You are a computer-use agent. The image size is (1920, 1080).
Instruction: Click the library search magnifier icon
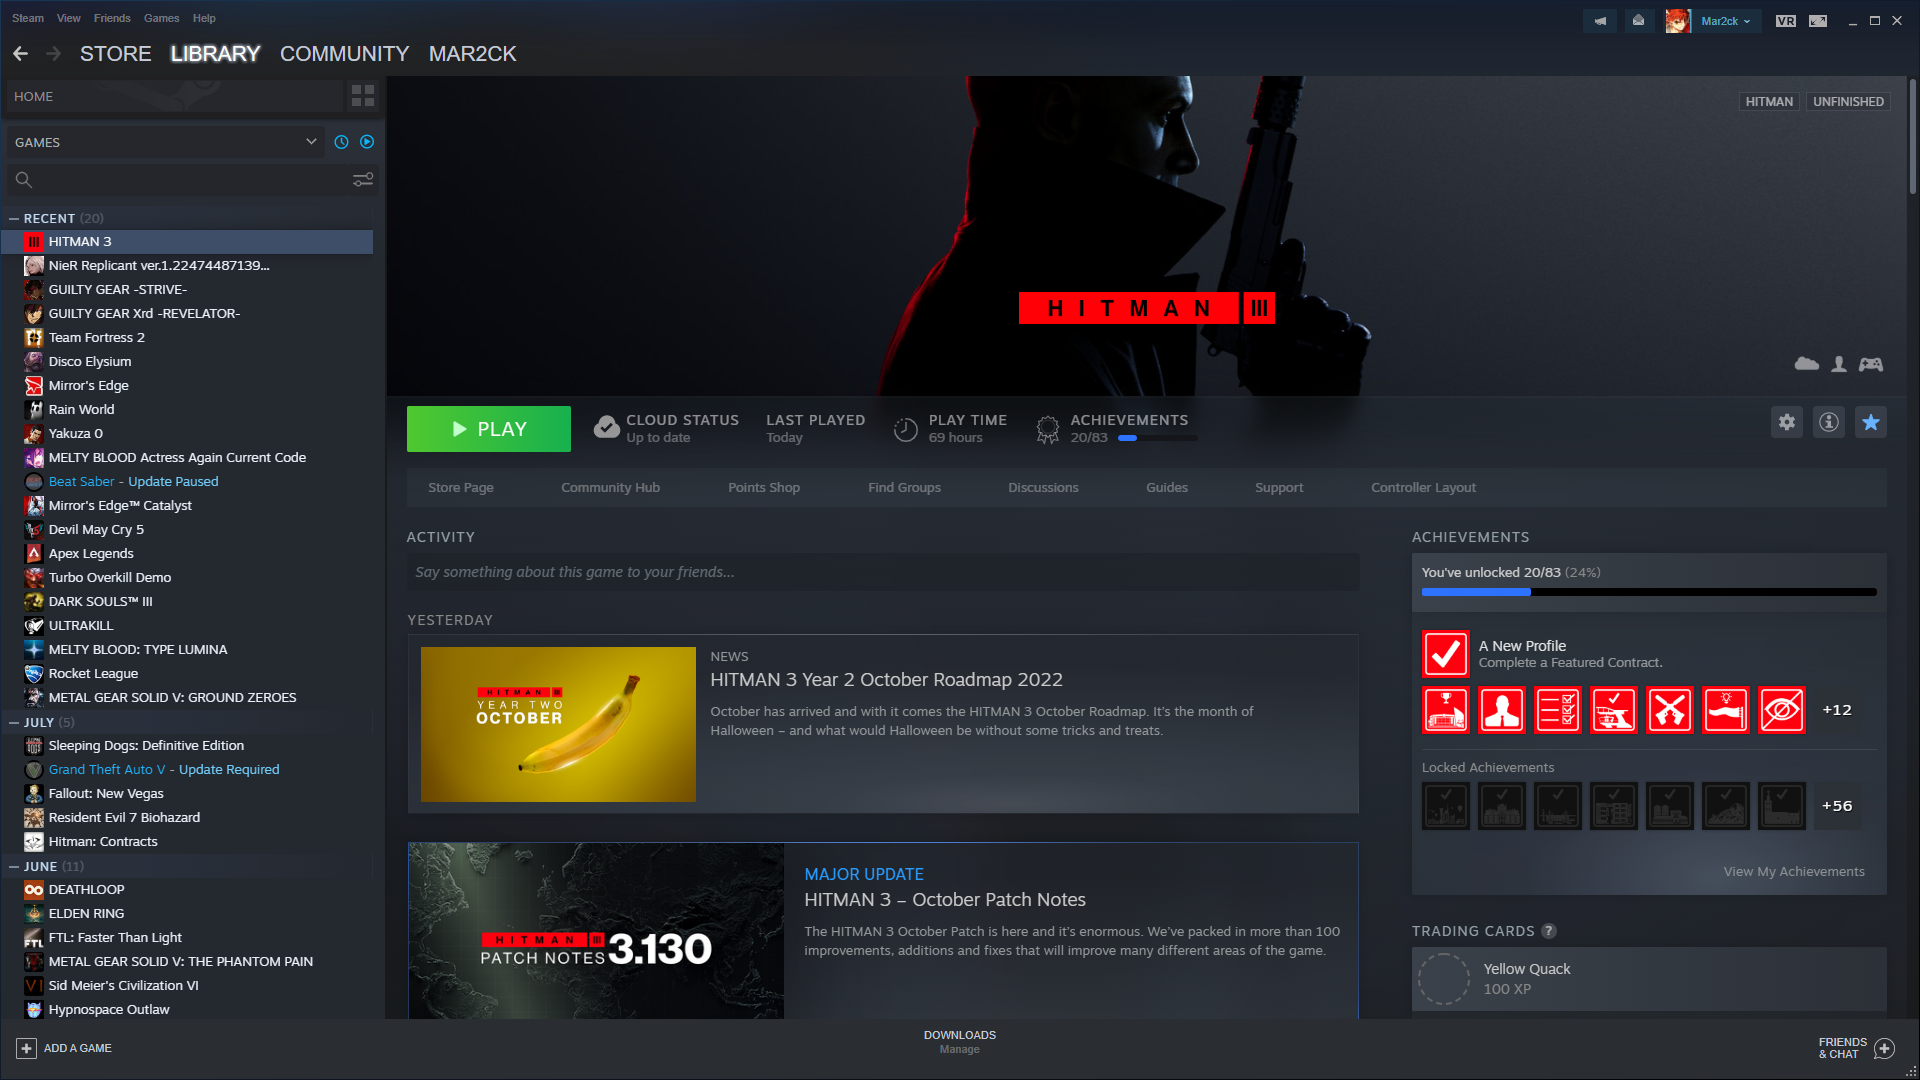24,180
